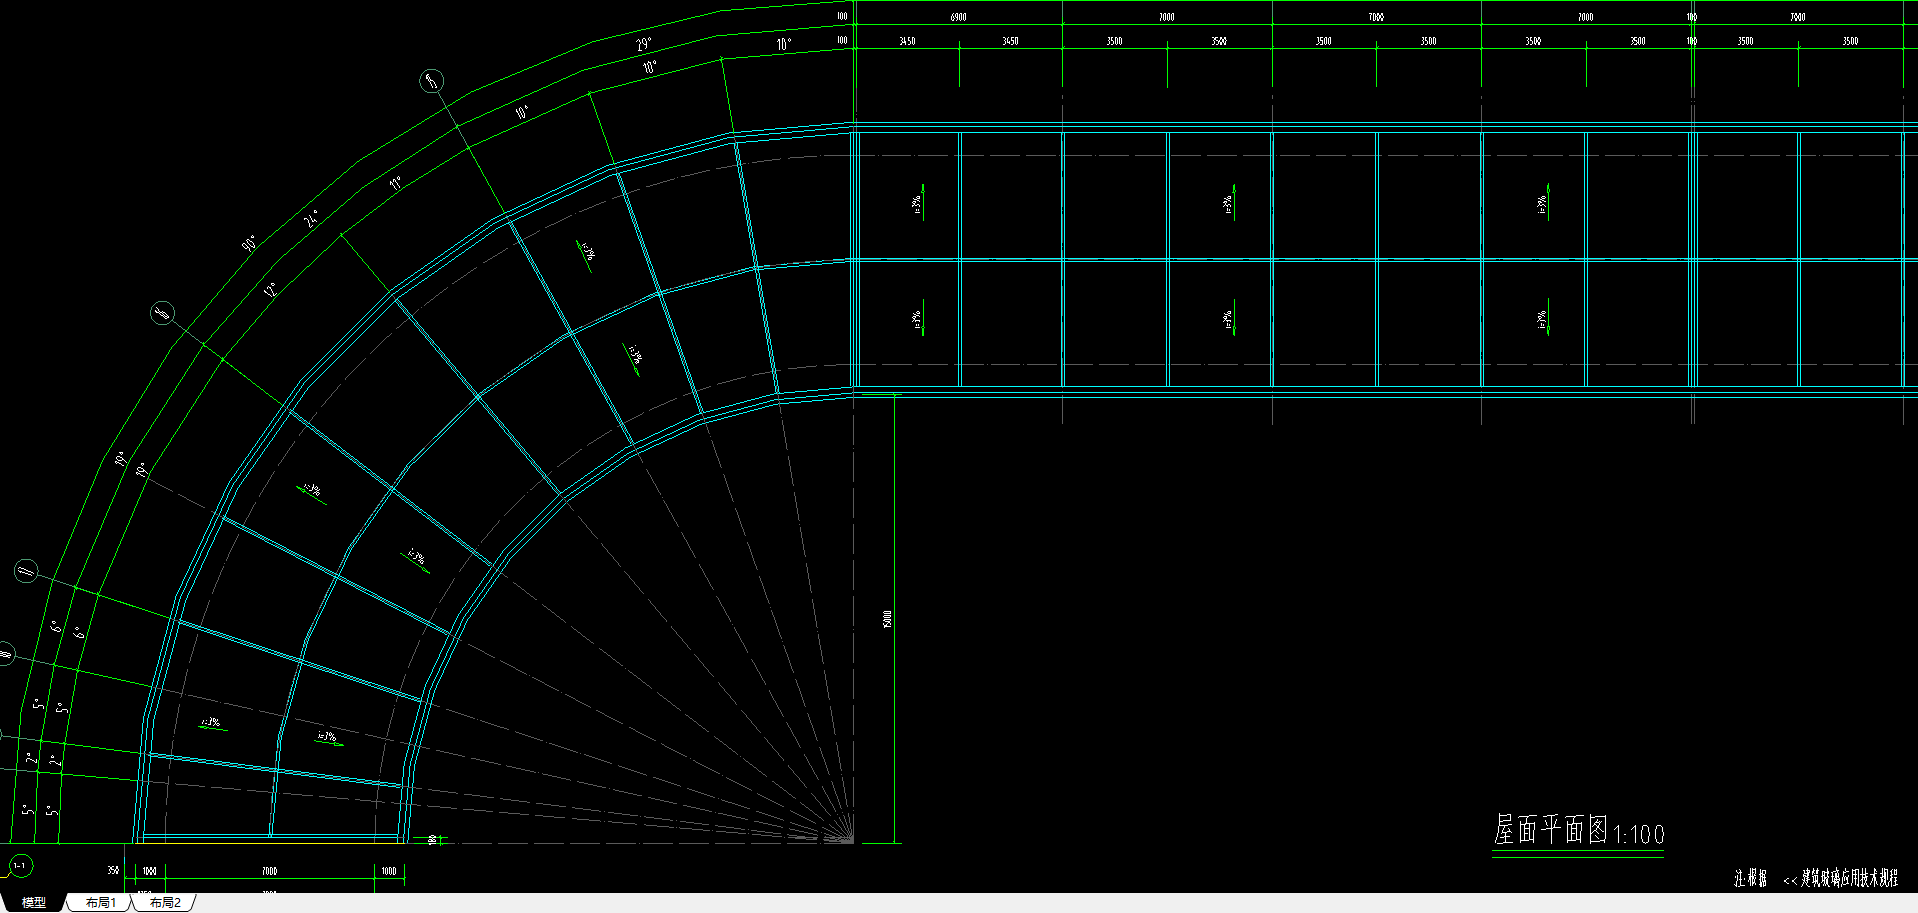This screenshot has width=1918, height=913.
Task: Select the 12° angle dimension text
Action: coord(270,290)
